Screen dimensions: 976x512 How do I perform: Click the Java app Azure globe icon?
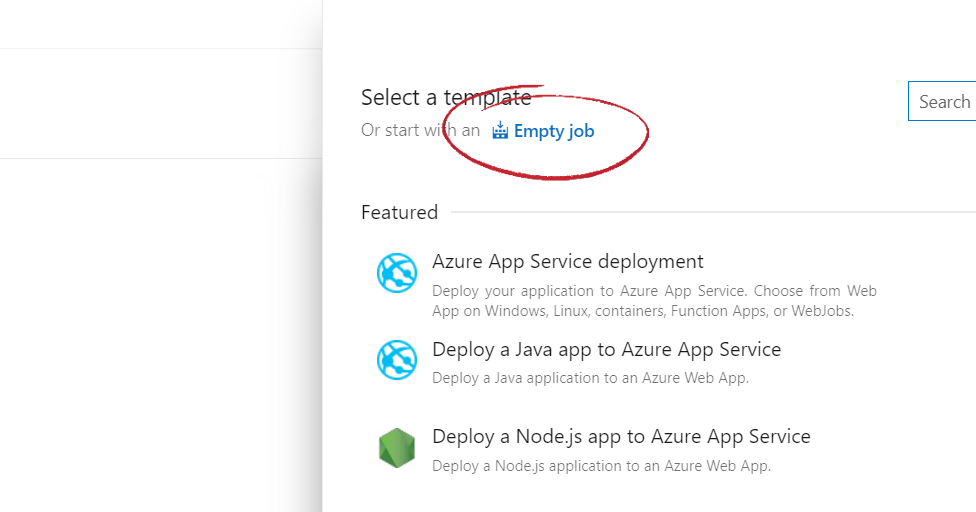[396, 360]
